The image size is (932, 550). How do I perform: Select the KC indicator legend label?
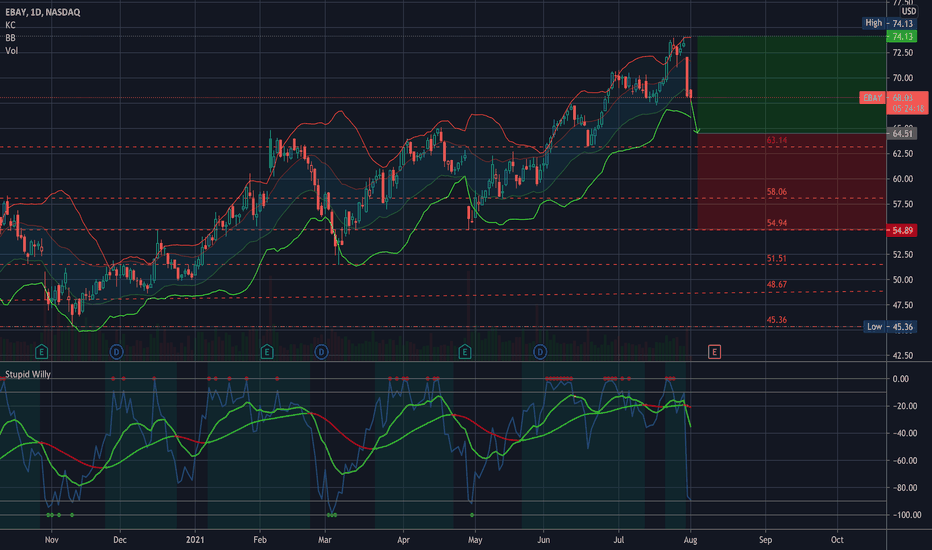[x=10, y=25]
